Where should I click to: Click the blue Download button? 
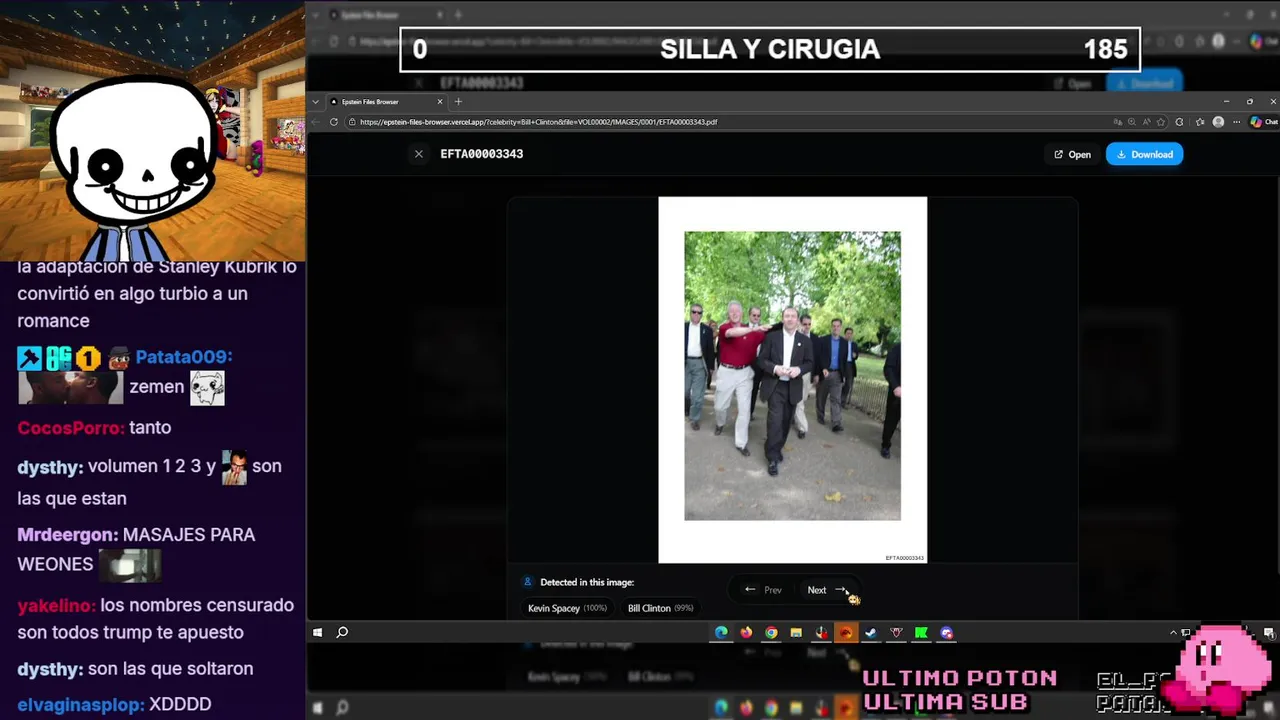click(x=1144, y=154)
